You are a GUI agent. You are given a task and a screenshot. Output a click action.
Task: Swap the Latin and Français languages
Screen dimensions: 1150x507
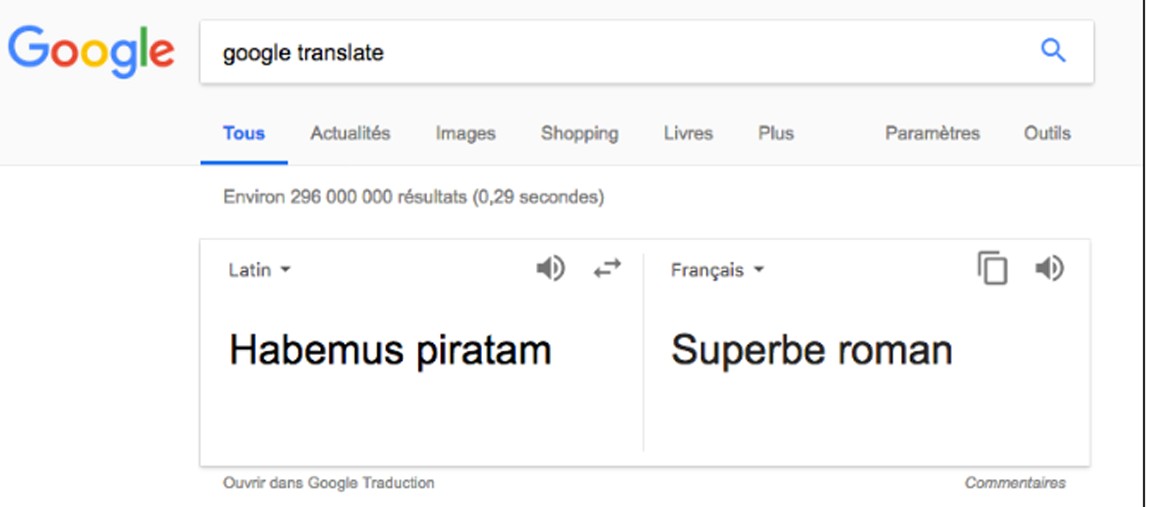[607, 269]
